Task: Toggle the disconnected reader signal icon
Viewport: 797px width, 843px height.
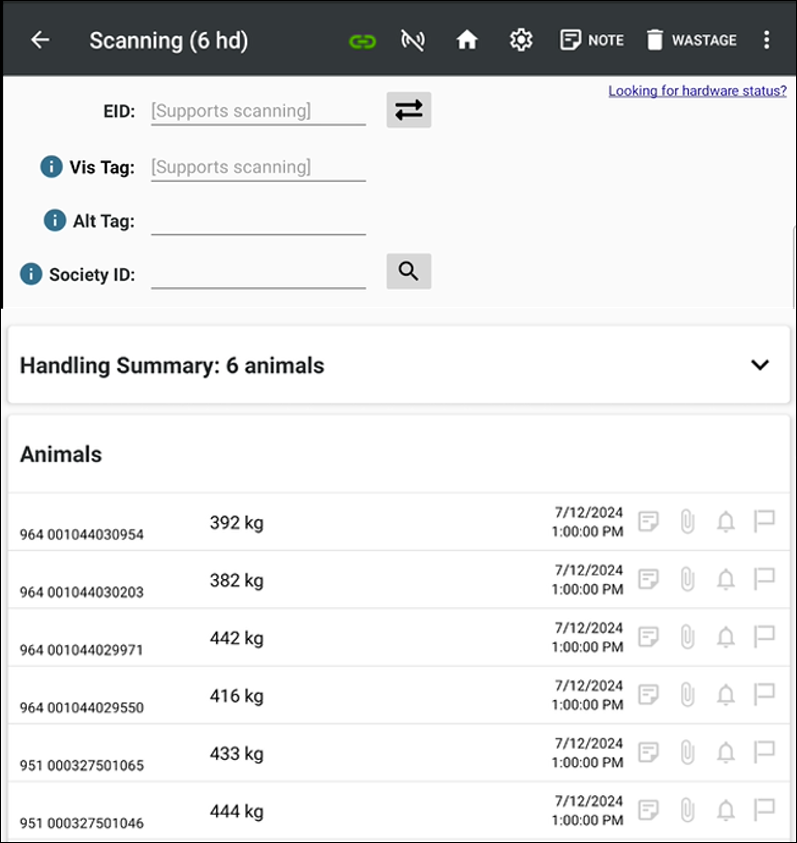Action: [412, 41]
